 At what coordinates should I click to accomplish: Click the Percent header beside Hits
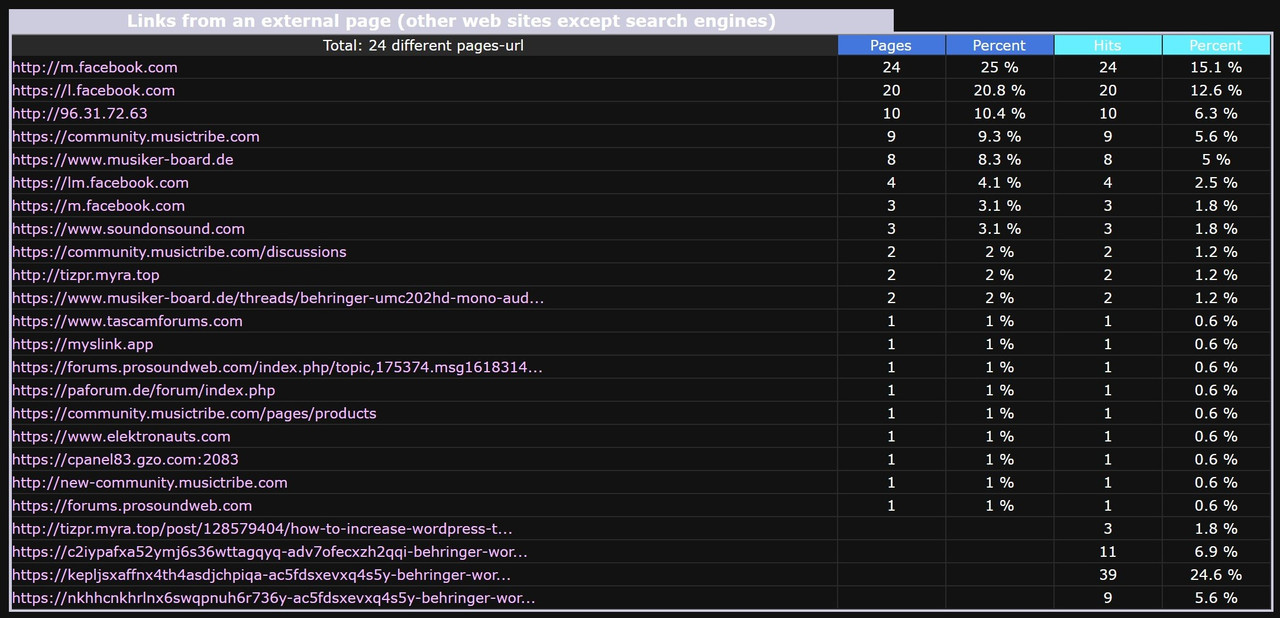coord(1216,44)
